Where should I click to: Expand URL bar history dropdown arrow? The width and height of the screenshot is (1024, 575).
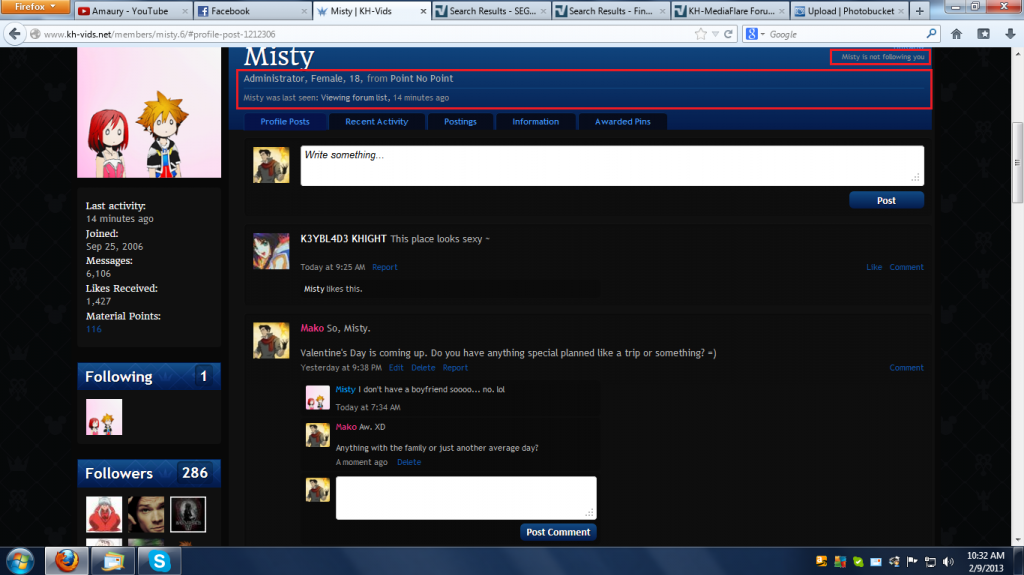(x=715, y=34)
